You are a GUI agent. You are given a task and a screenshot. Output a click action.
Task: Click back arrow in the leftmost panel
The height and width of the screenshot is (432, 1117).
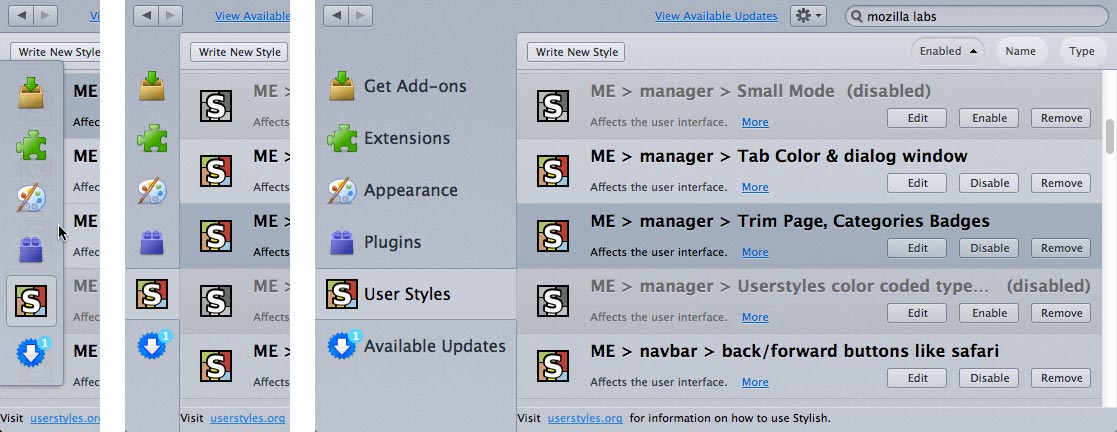(21, 16)
